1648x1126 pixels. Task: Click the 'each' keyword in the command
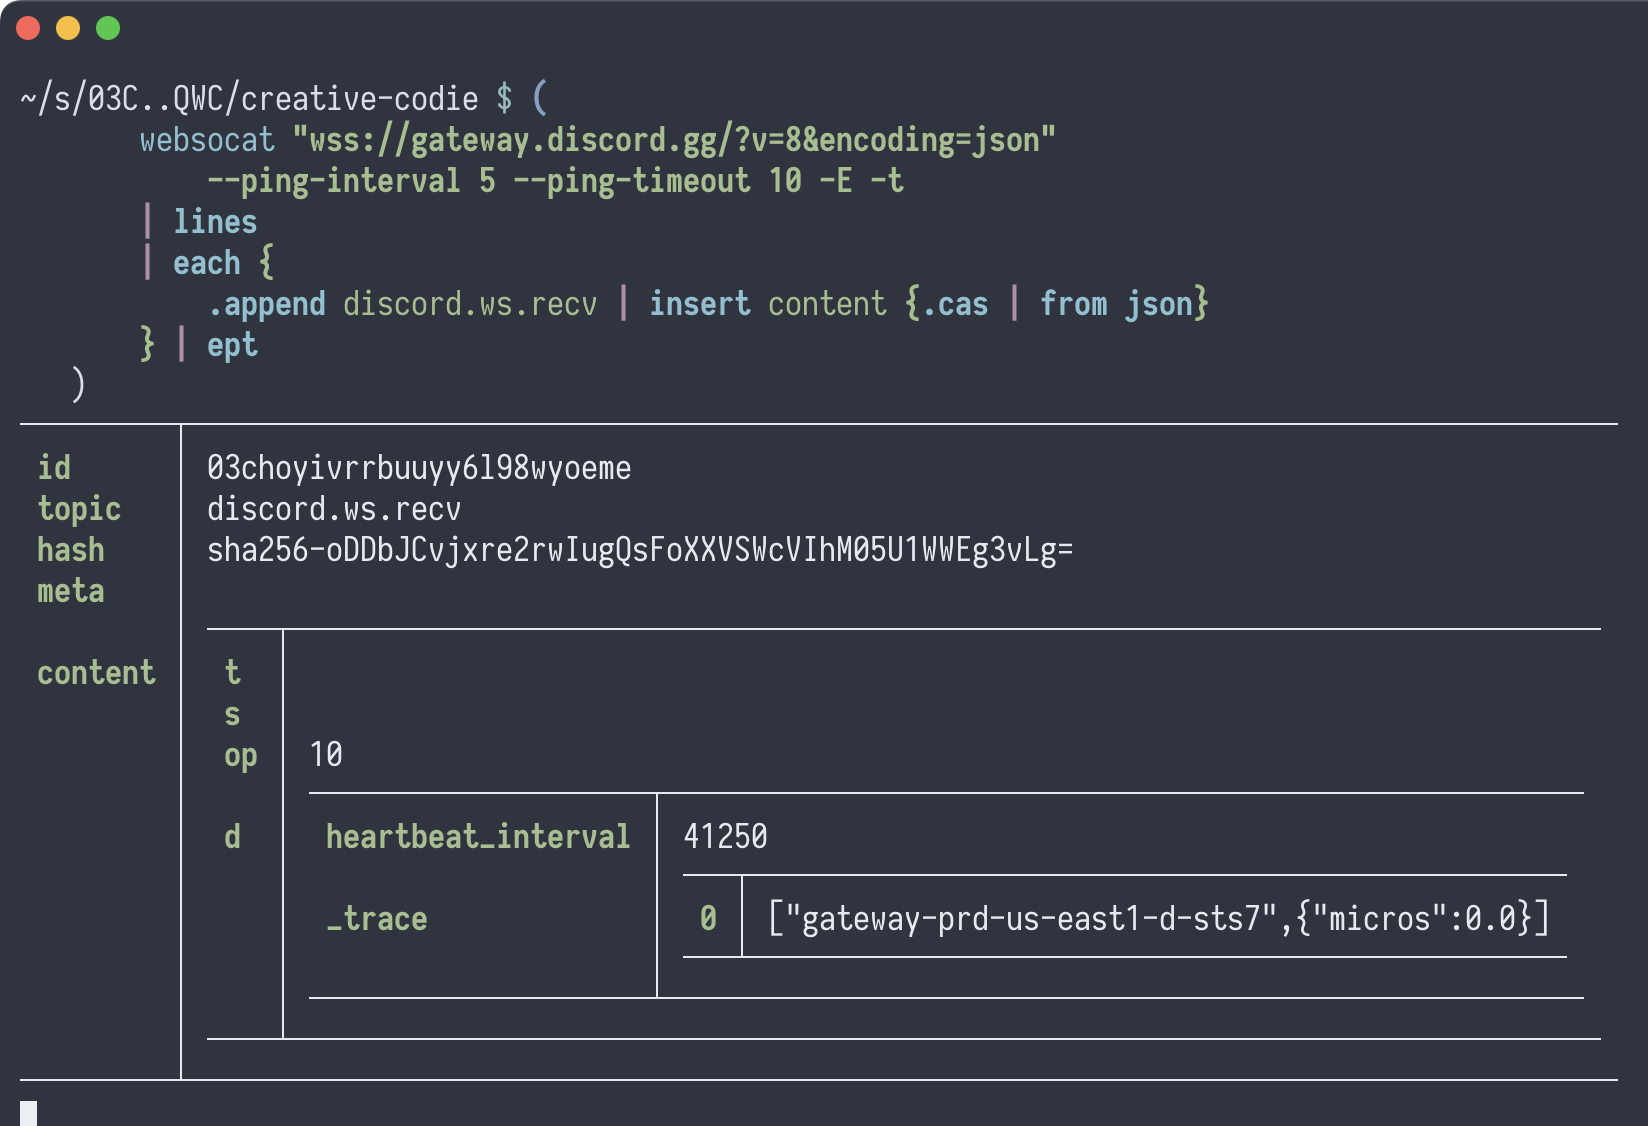pos(207,263)
